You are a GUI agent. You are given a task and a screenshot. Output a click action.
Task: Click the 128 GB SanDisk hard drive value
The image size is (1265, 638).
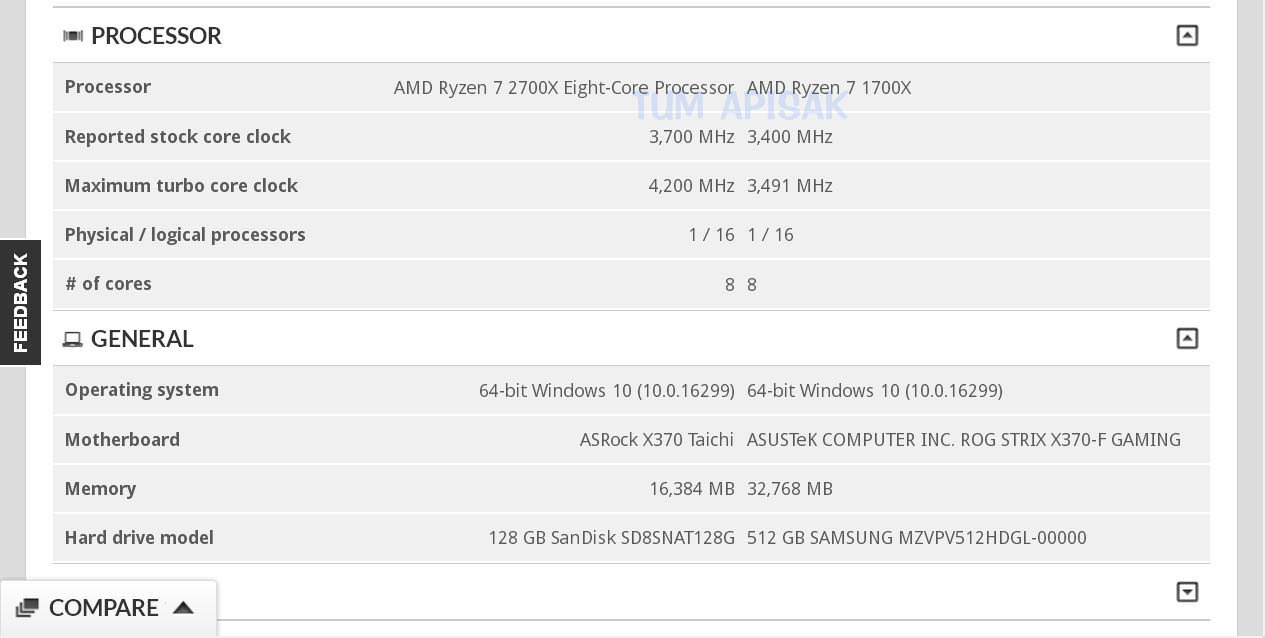(x=611, y=538)
